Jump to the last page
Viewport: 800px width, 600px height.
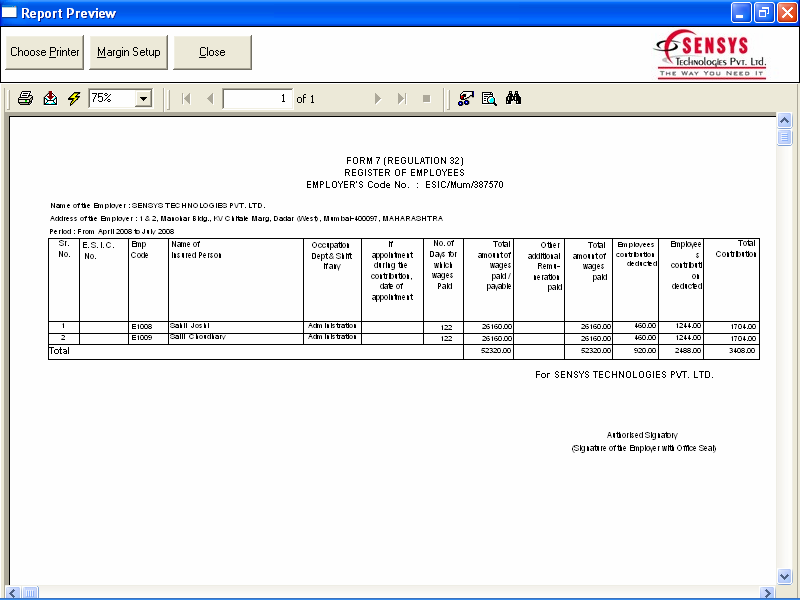402,98
